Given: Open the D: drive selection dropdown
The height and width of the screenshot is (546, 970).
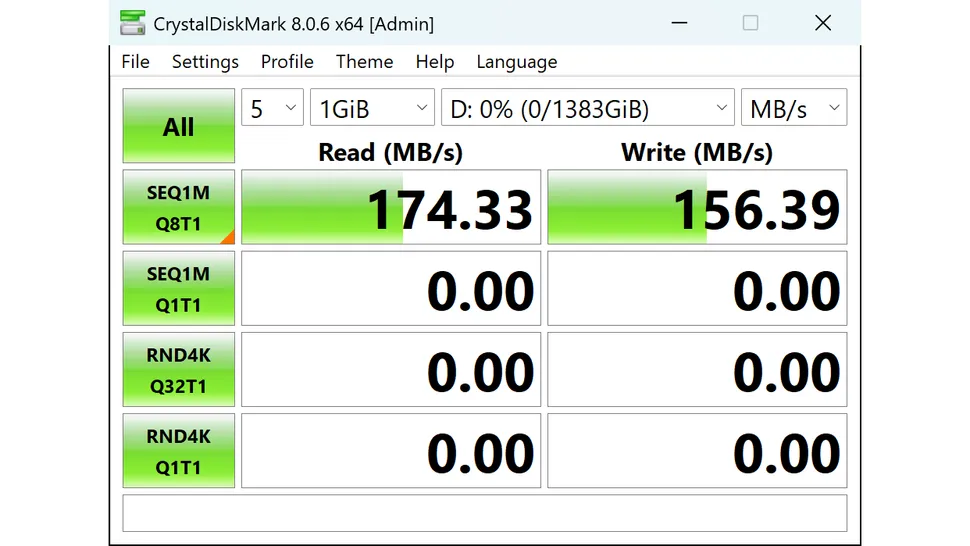Looking at the screenshot, I should tap(588, 108).
